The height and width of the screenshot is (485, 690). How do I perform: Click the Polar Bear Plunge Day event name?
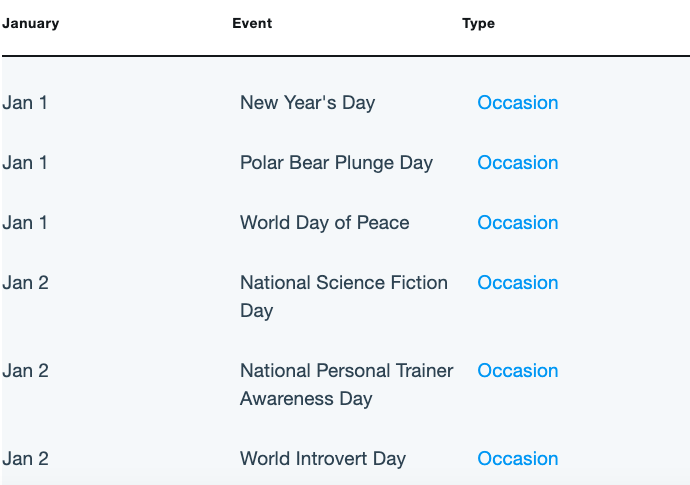click(336, 163)
